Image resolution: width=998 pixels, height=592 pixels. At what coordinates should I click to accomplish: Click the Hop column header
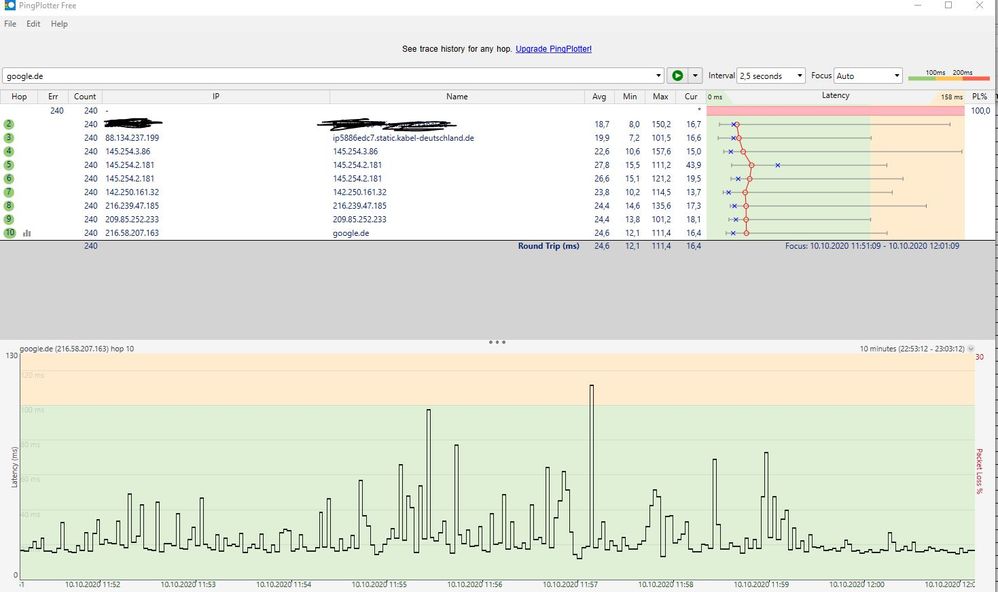19,97
